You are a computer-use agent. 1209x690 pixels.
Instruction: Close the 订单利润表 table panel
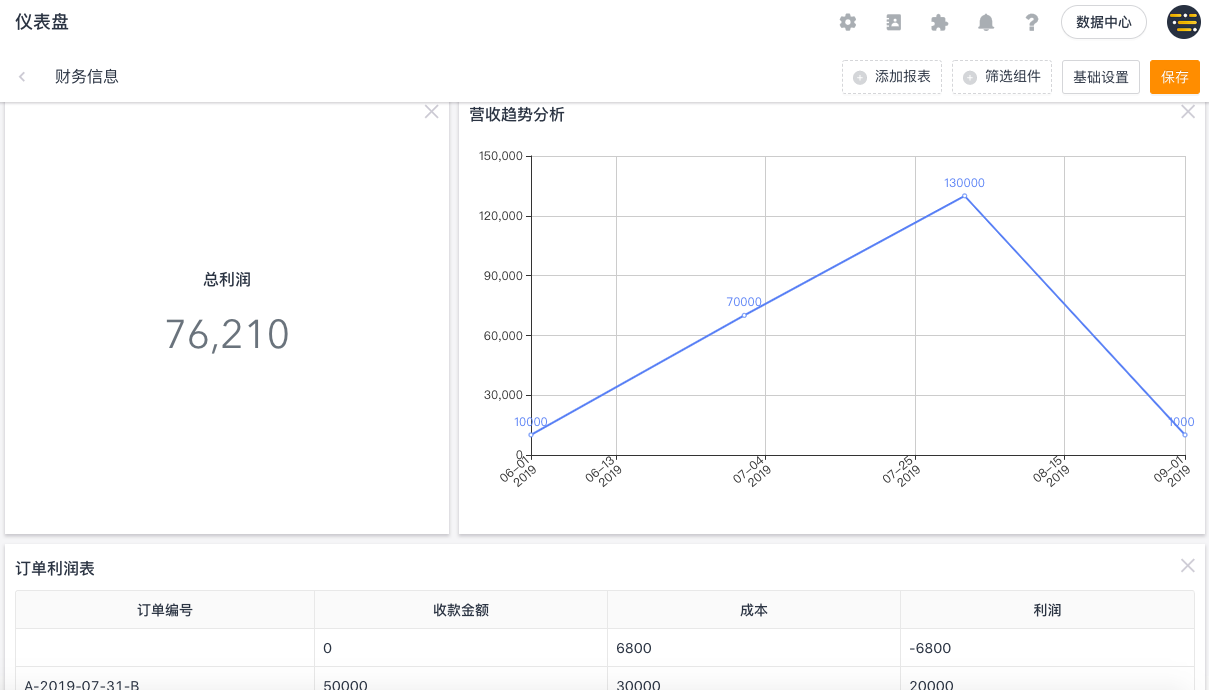click(1188, 566)
